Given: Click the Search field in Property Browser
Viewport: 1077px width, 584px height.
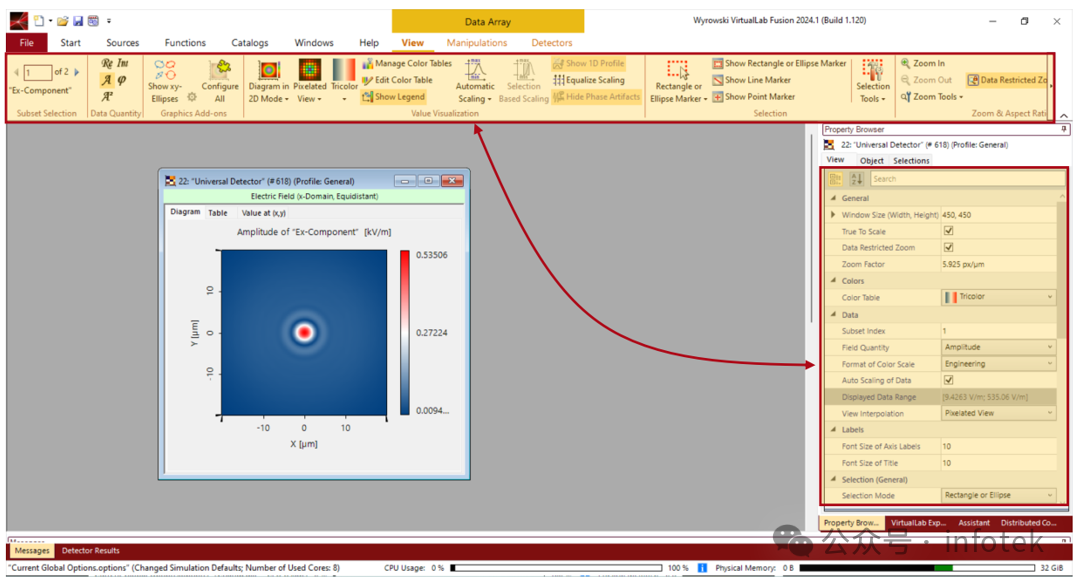Looking at the screenshot, I should 967,179.
